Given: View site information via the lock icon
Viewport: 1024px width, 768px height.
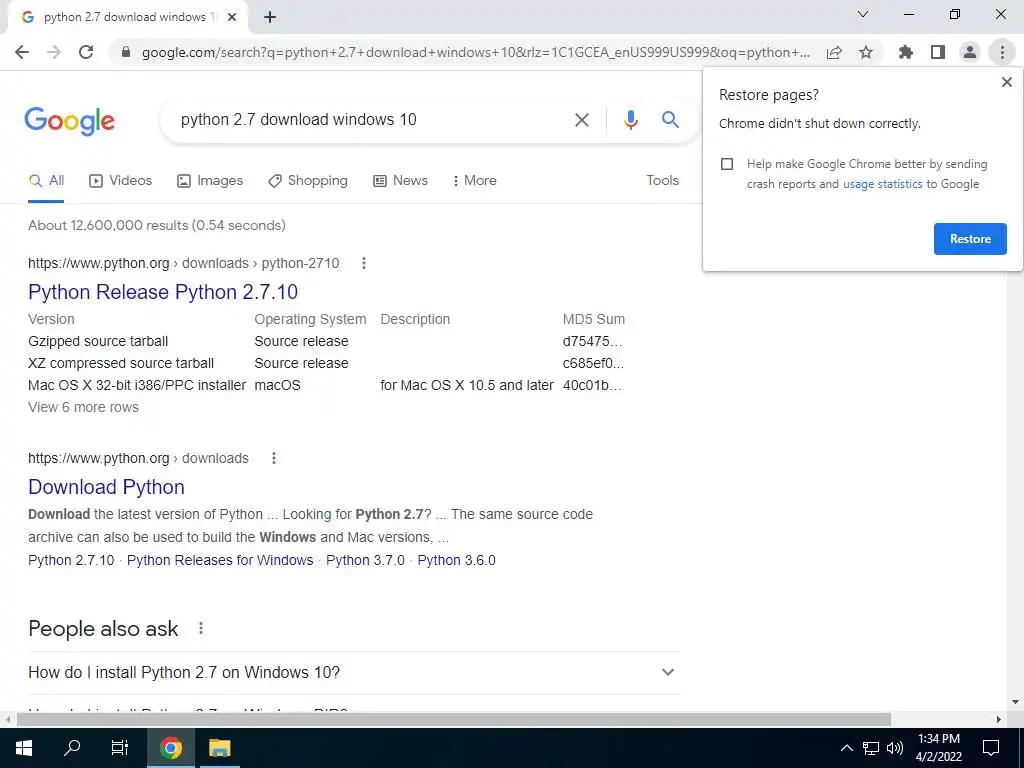Looking at the screenshot, I should click(x=126, y=52).
